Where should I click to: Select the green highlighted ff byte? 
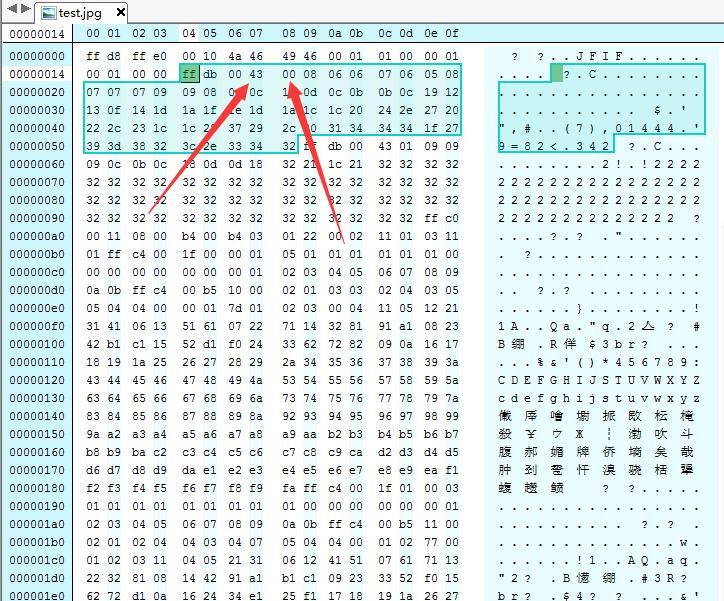point(189,74)
